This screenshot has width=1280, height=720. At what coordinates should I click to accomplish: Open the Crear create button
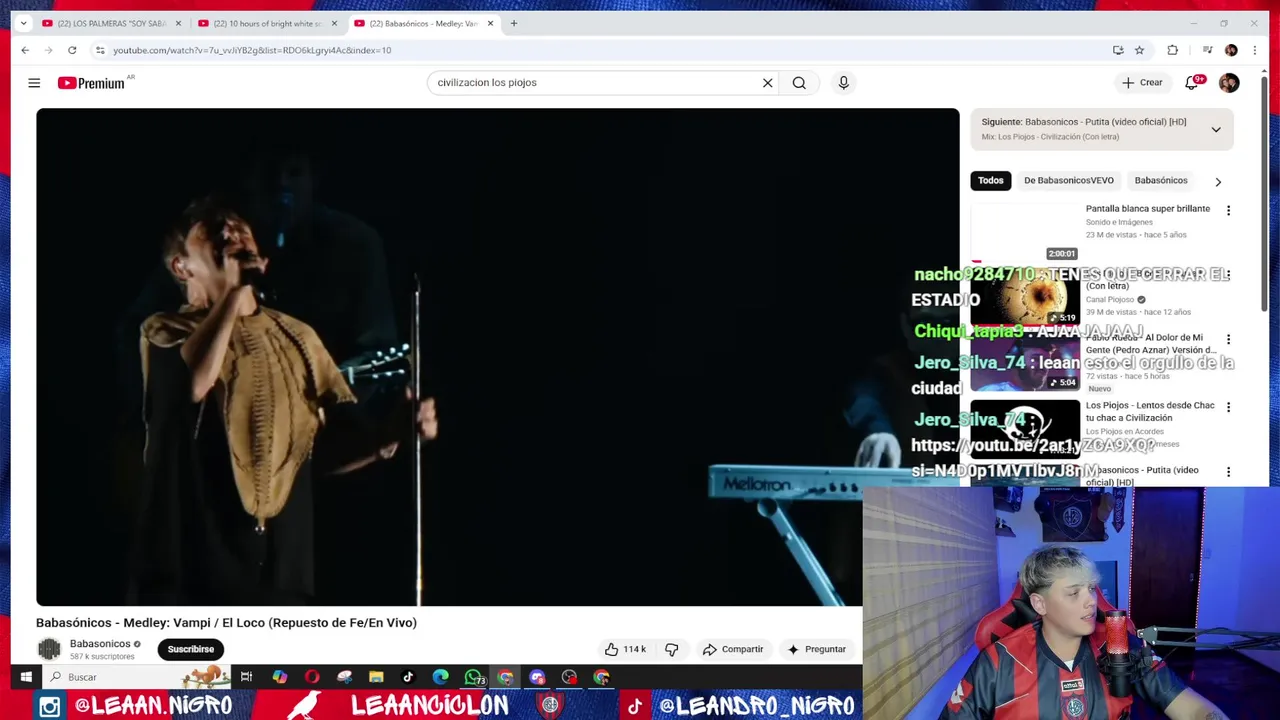click(x=1142, y=83)
